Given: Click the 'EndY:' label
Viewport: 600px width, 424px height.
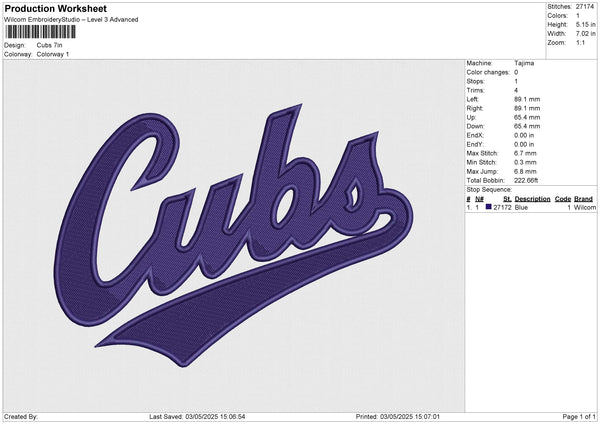Looking at the screenshot, I should click(475, 144).
